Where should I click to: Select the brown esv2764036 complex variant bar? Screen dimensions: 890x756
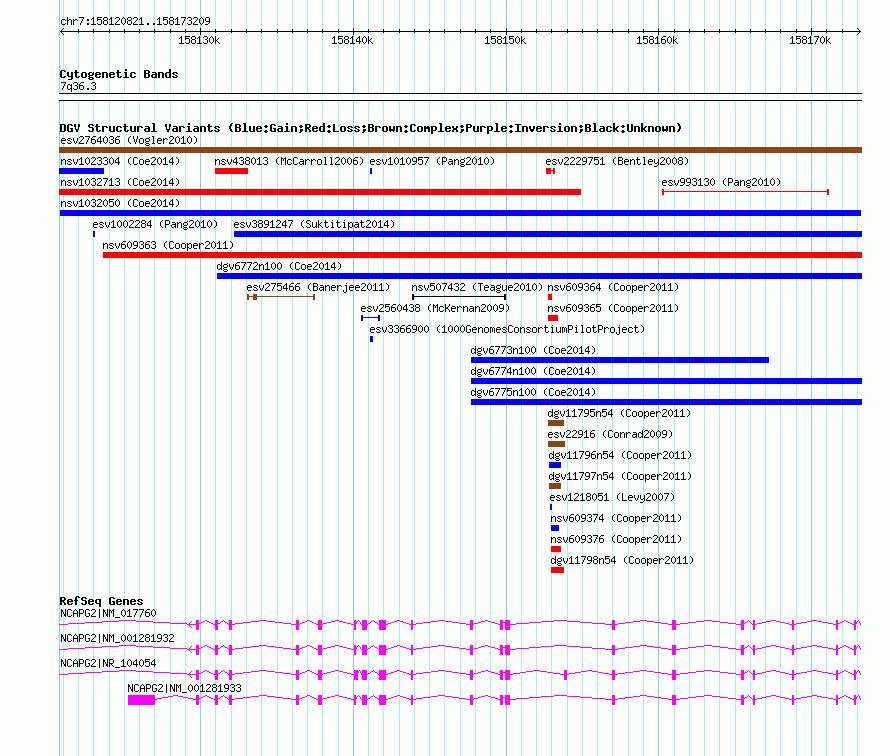pos(460,150)
